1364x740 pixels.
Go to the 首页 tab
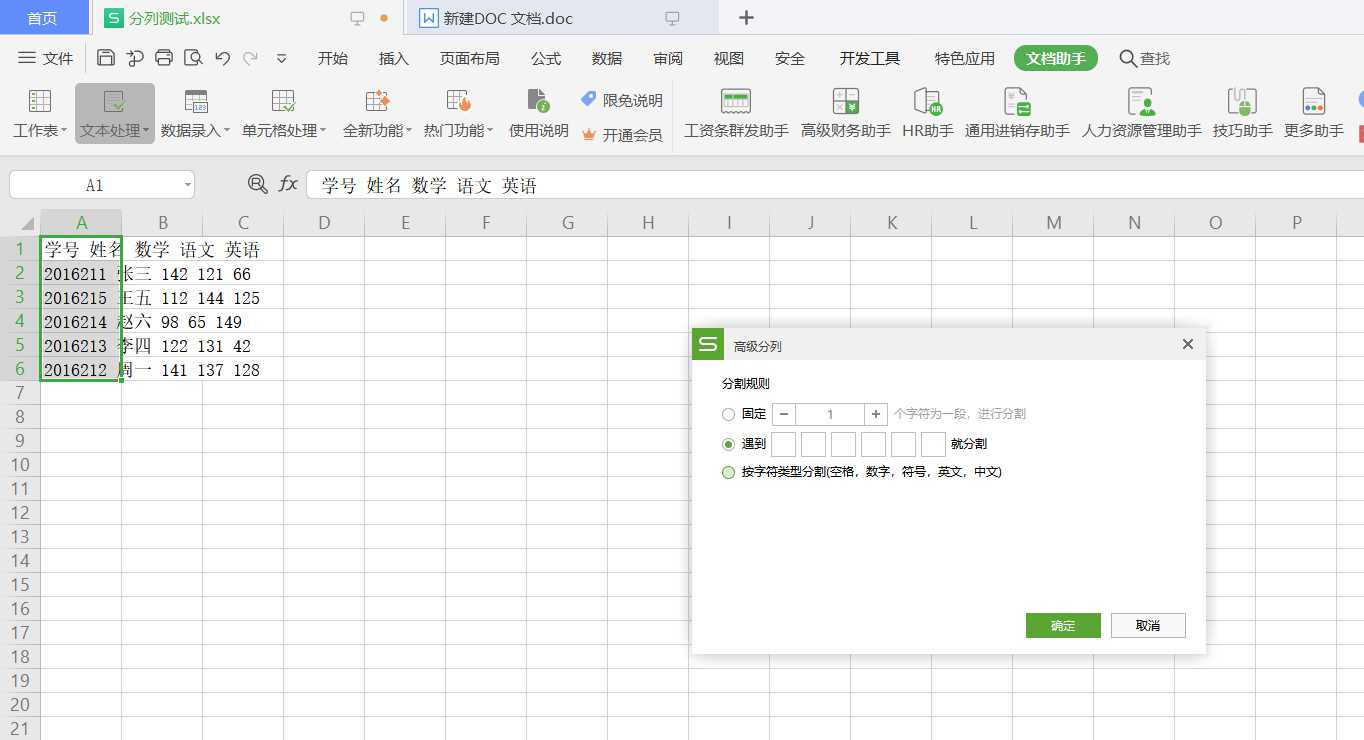tap(42, 18)
